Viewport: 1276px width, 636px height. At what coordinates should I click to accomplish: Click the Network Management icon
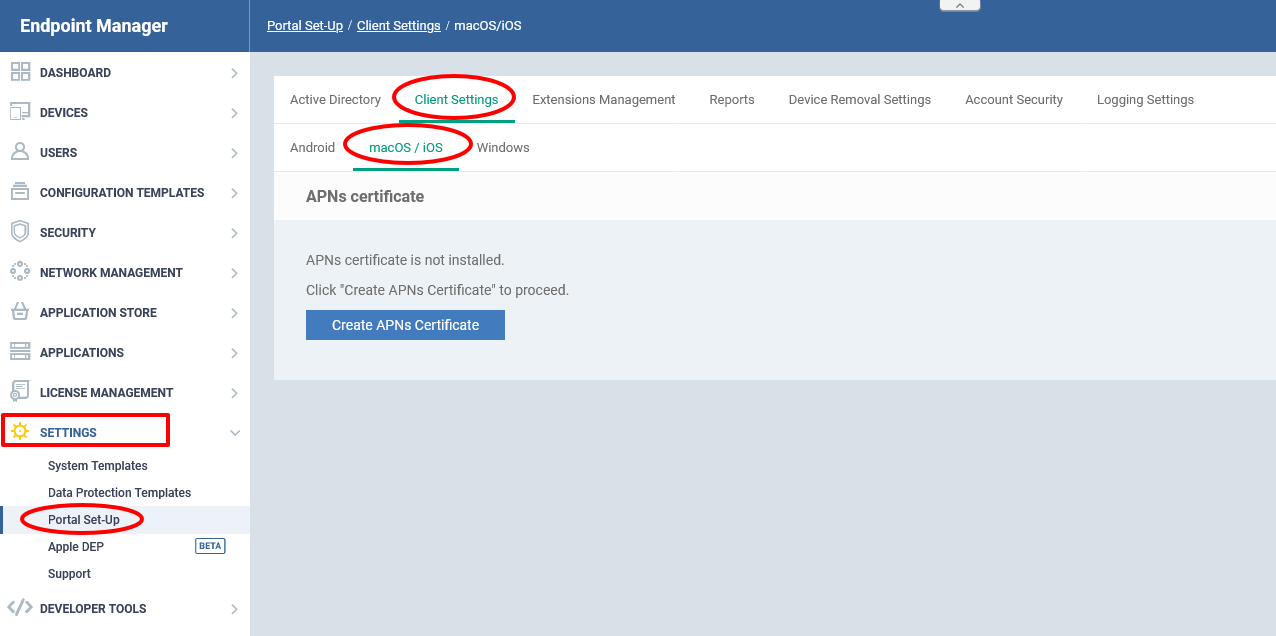(x=20, y=272)
